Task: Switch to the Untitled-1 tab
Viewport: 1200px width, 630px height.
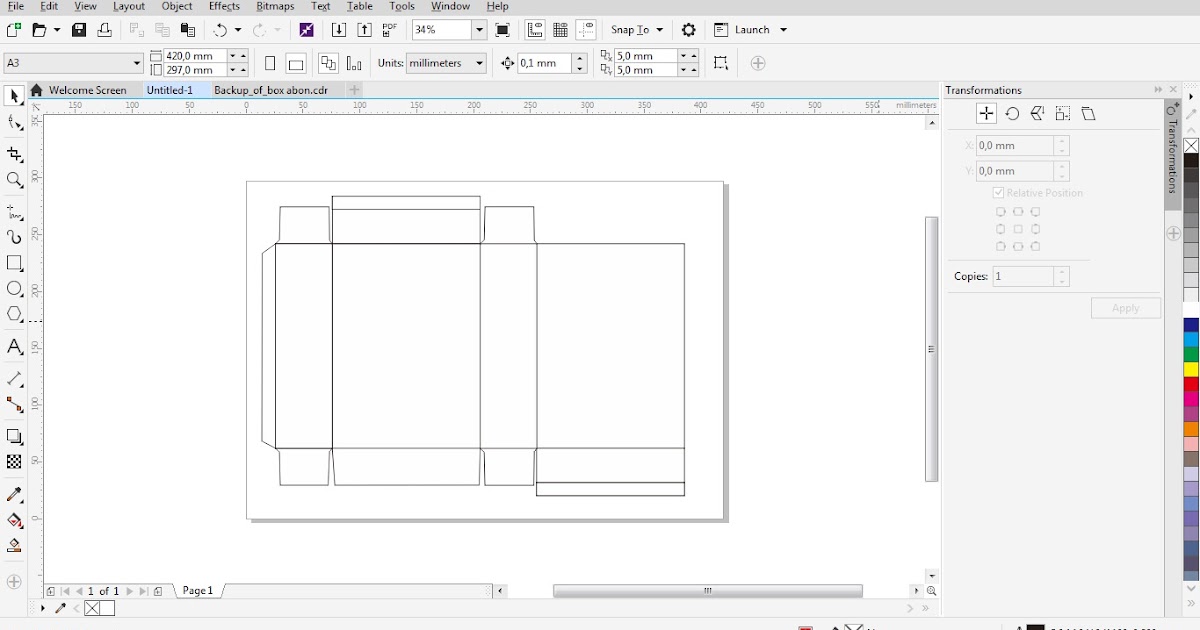Action: pyautogui.click(x=169, y=89)
